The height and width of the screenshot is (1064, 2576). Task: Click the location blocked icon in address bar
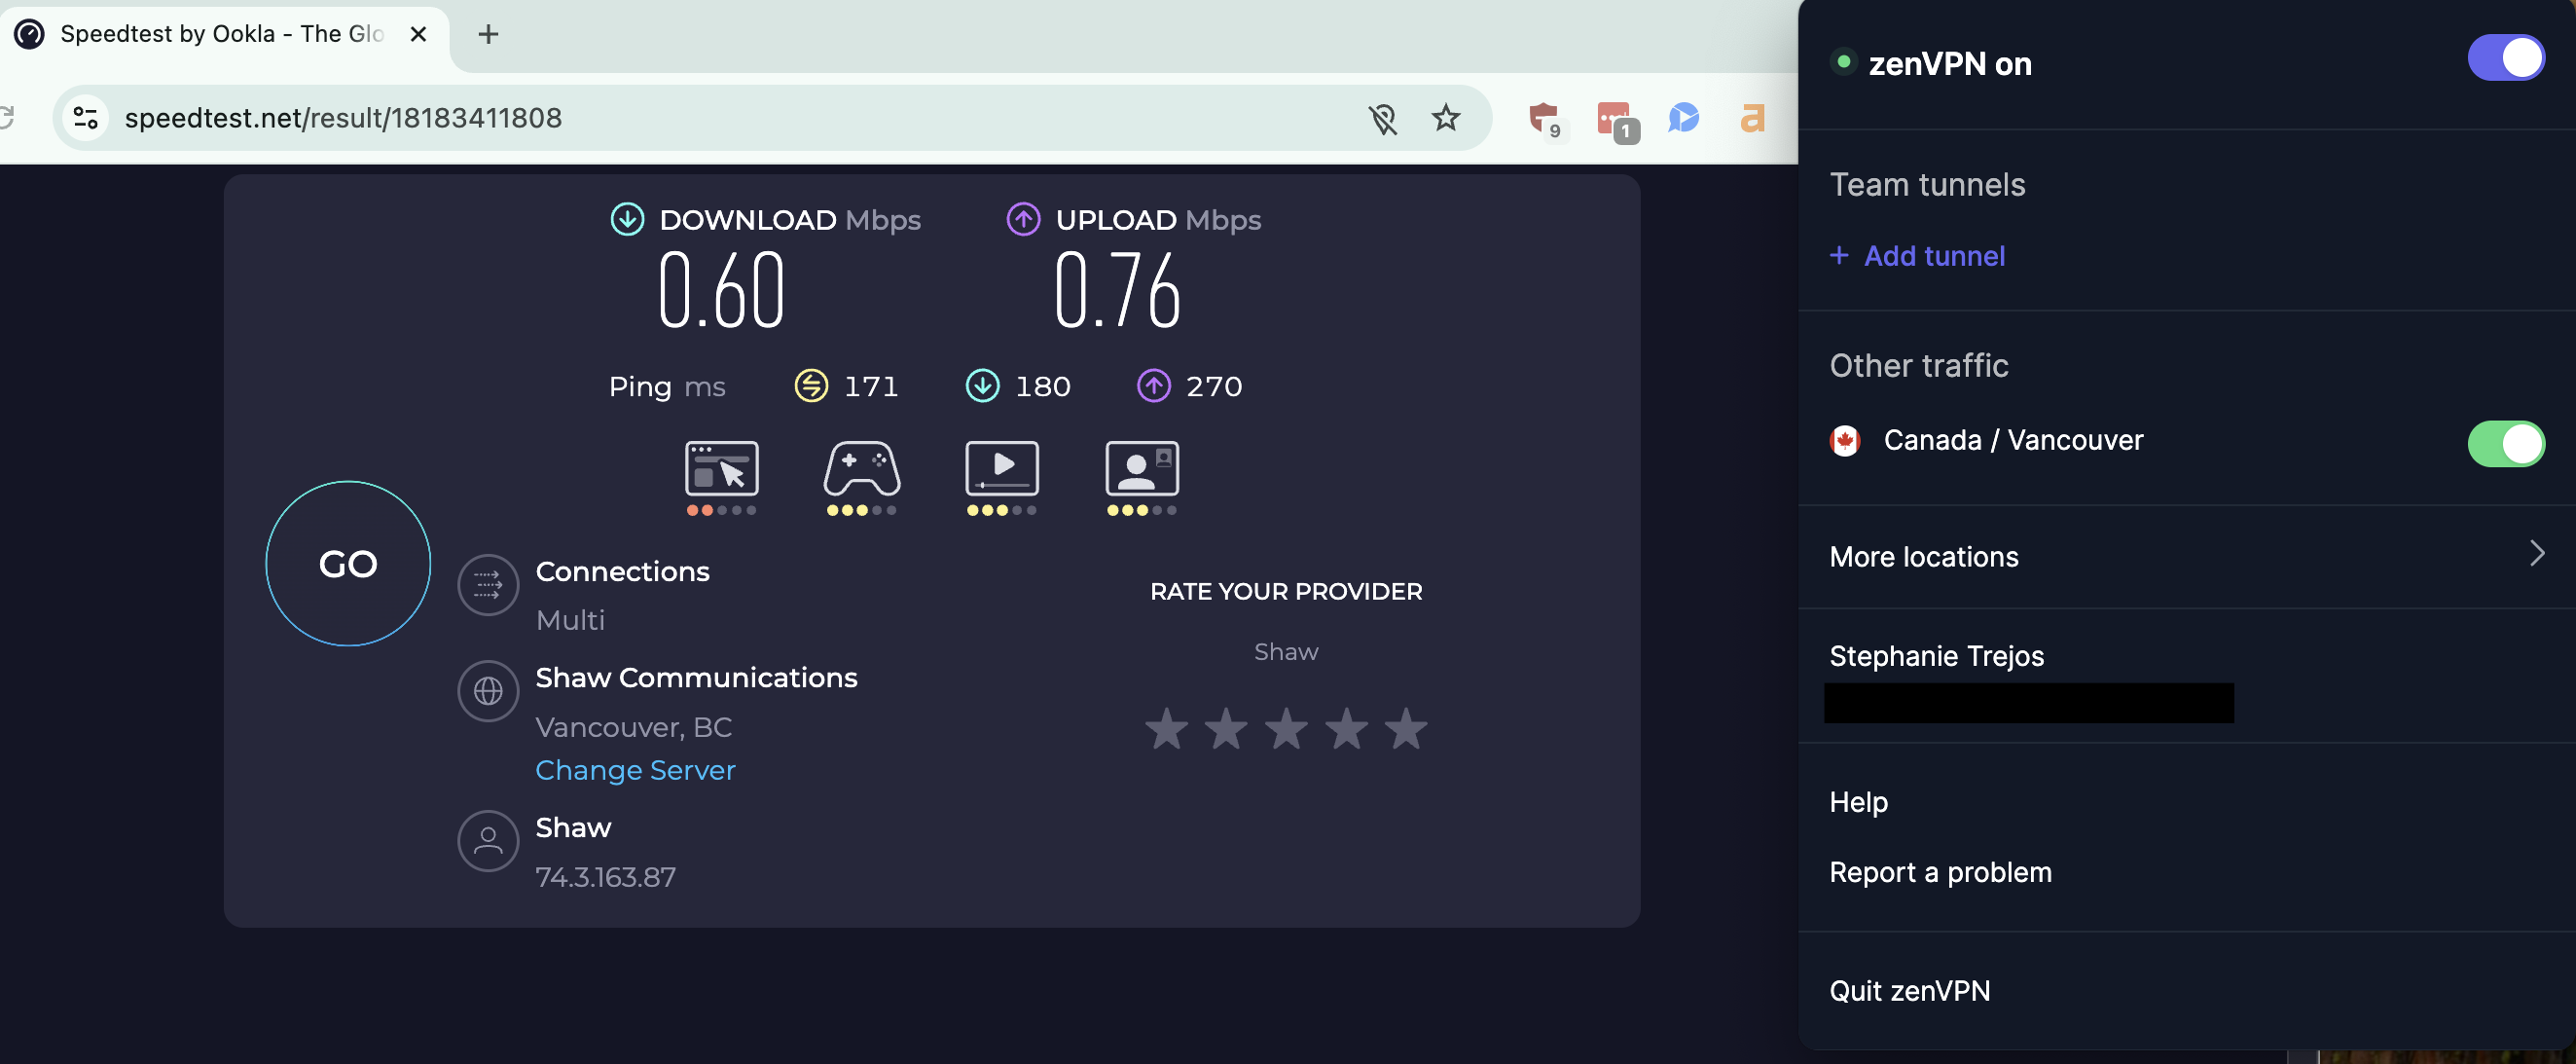(x=1382, y=119)
